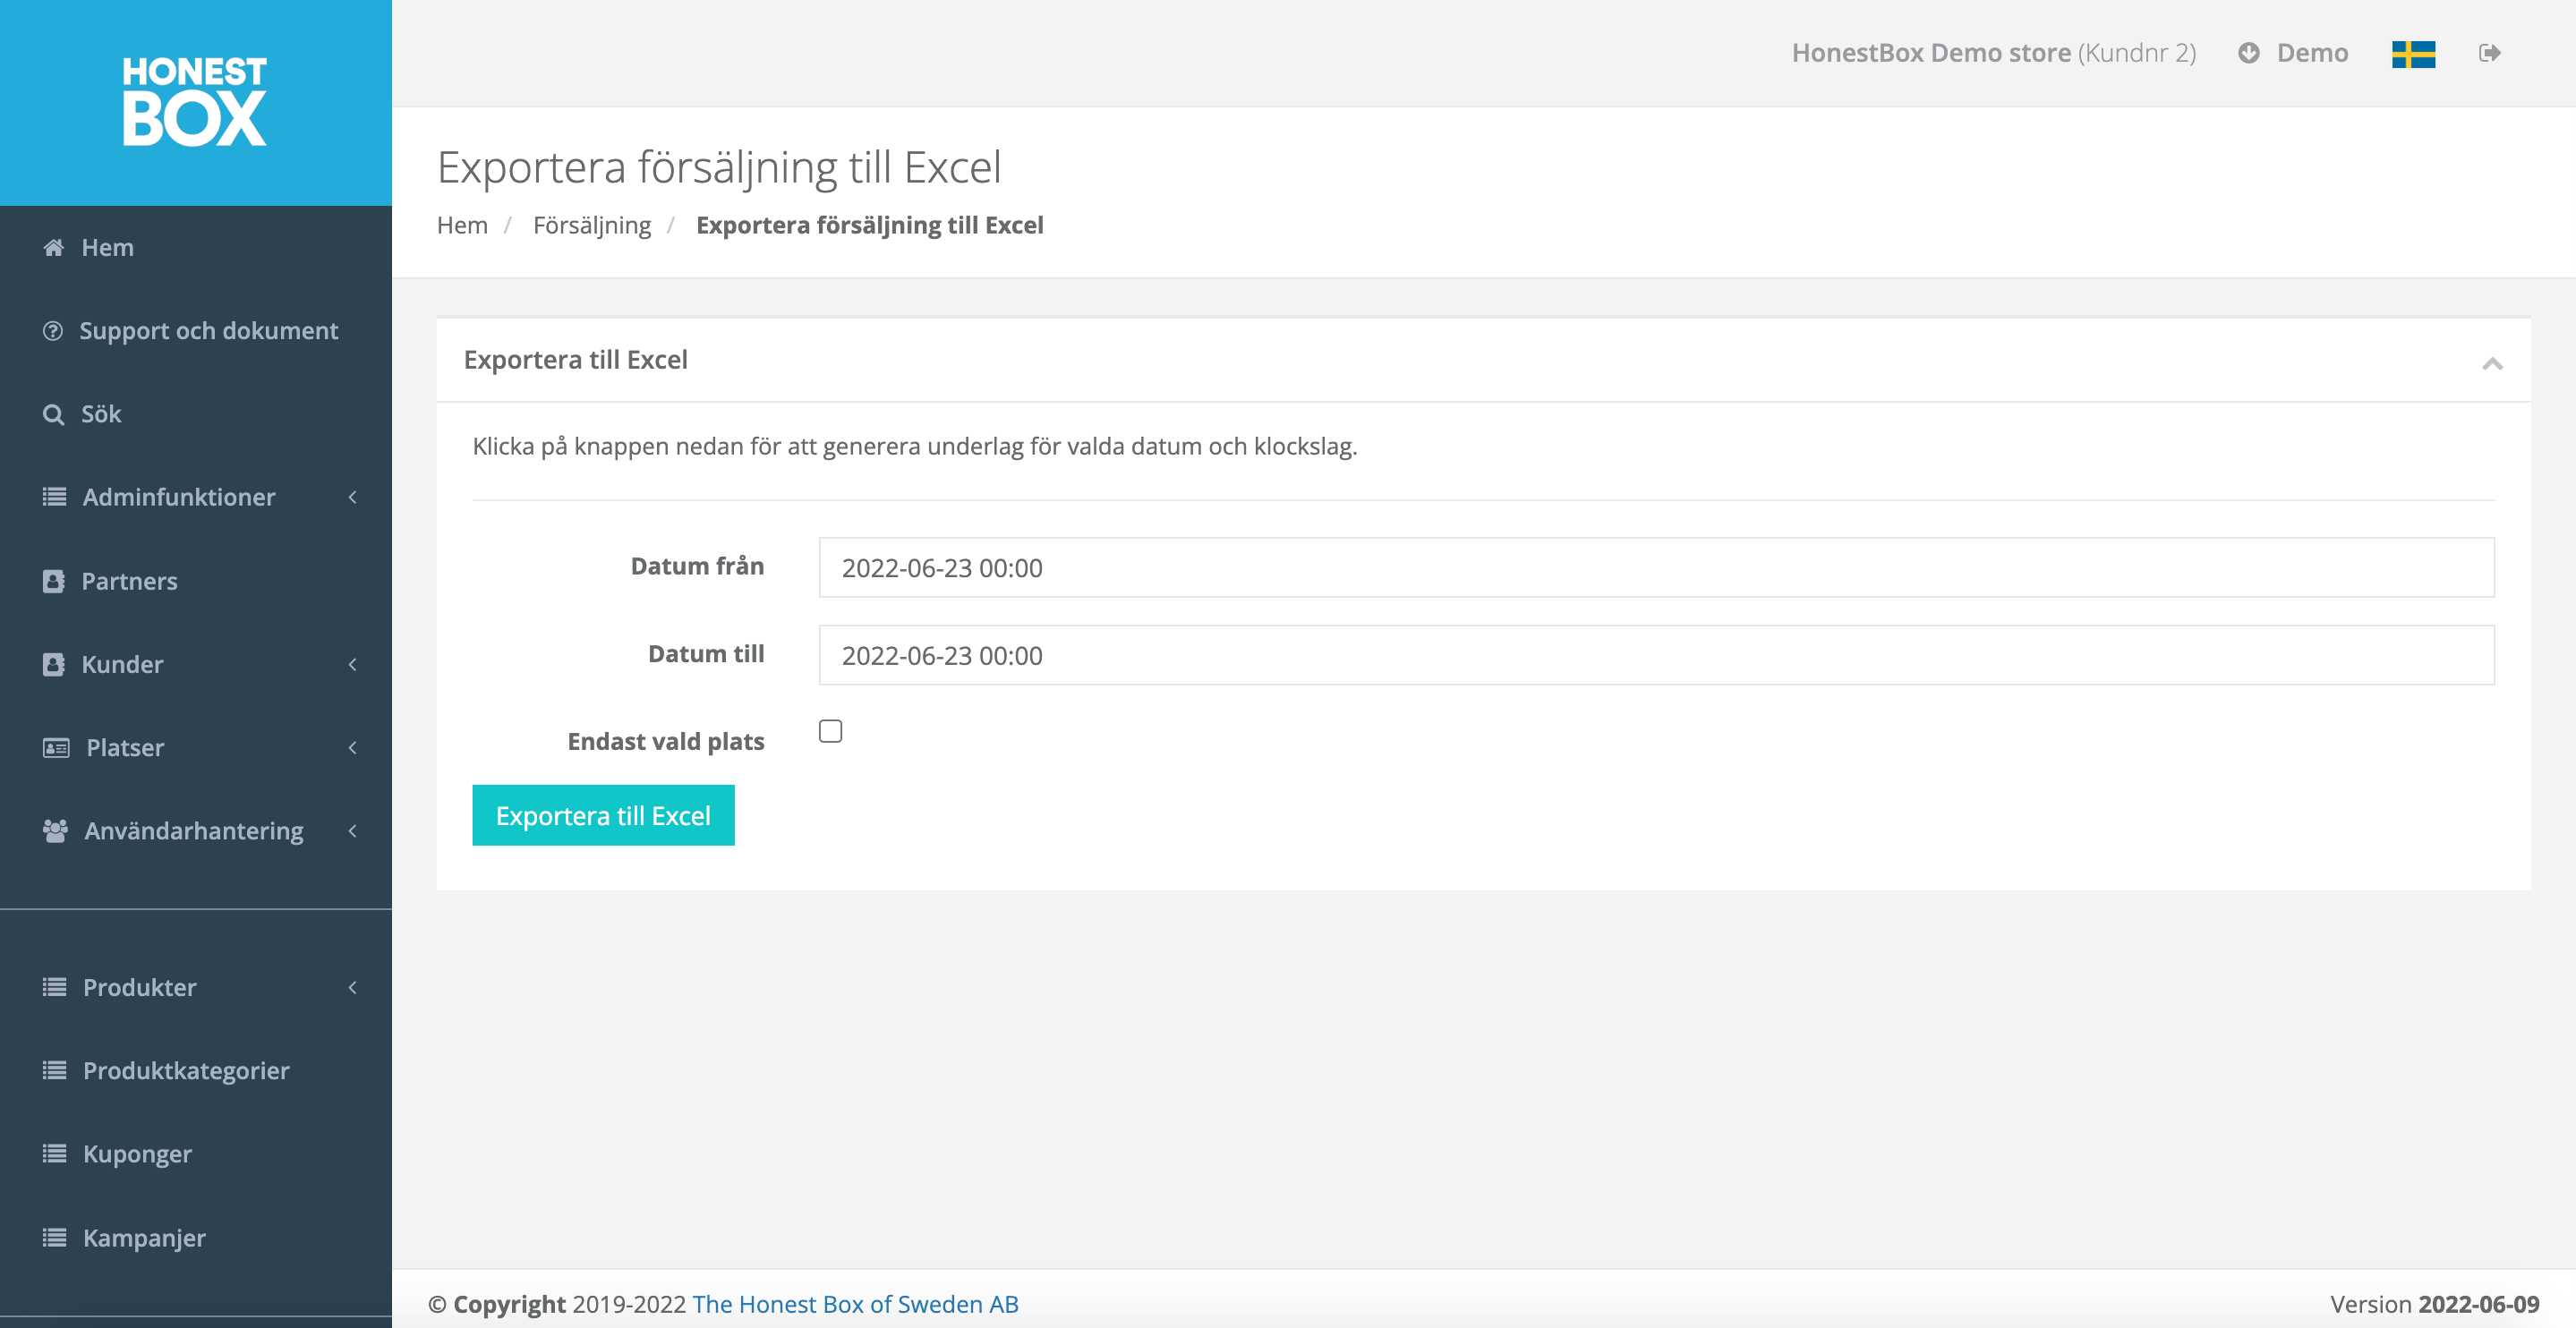The width and height of the screenshot is (2576, 1328).
Task: Click the Swedish flag language icon
Action: point(2412,53)
